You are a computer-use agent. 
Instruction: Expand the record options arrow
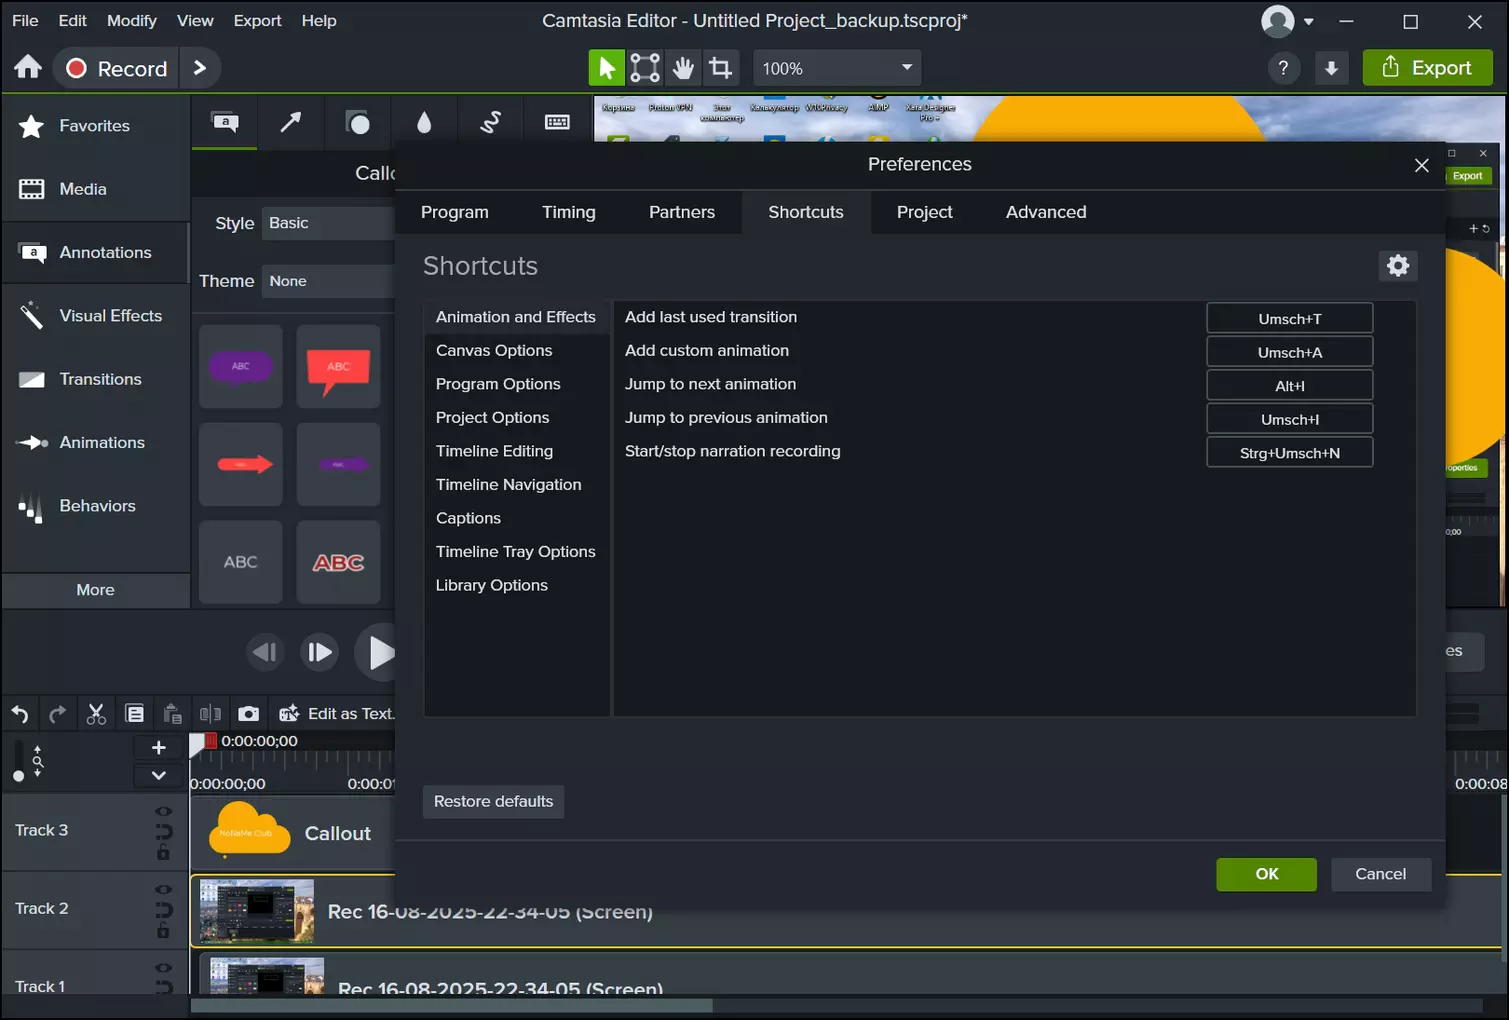coord(200,68)
